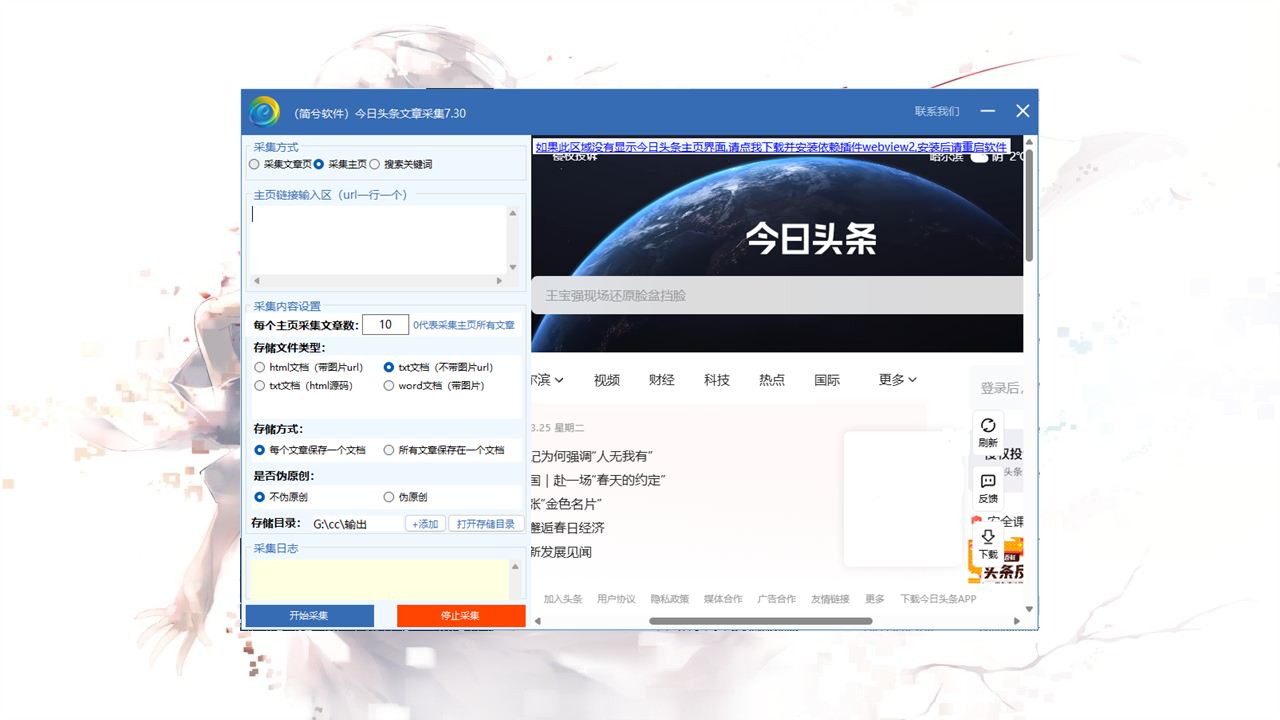
Task: Open the 财经 news tab
Action: [661, 380]
